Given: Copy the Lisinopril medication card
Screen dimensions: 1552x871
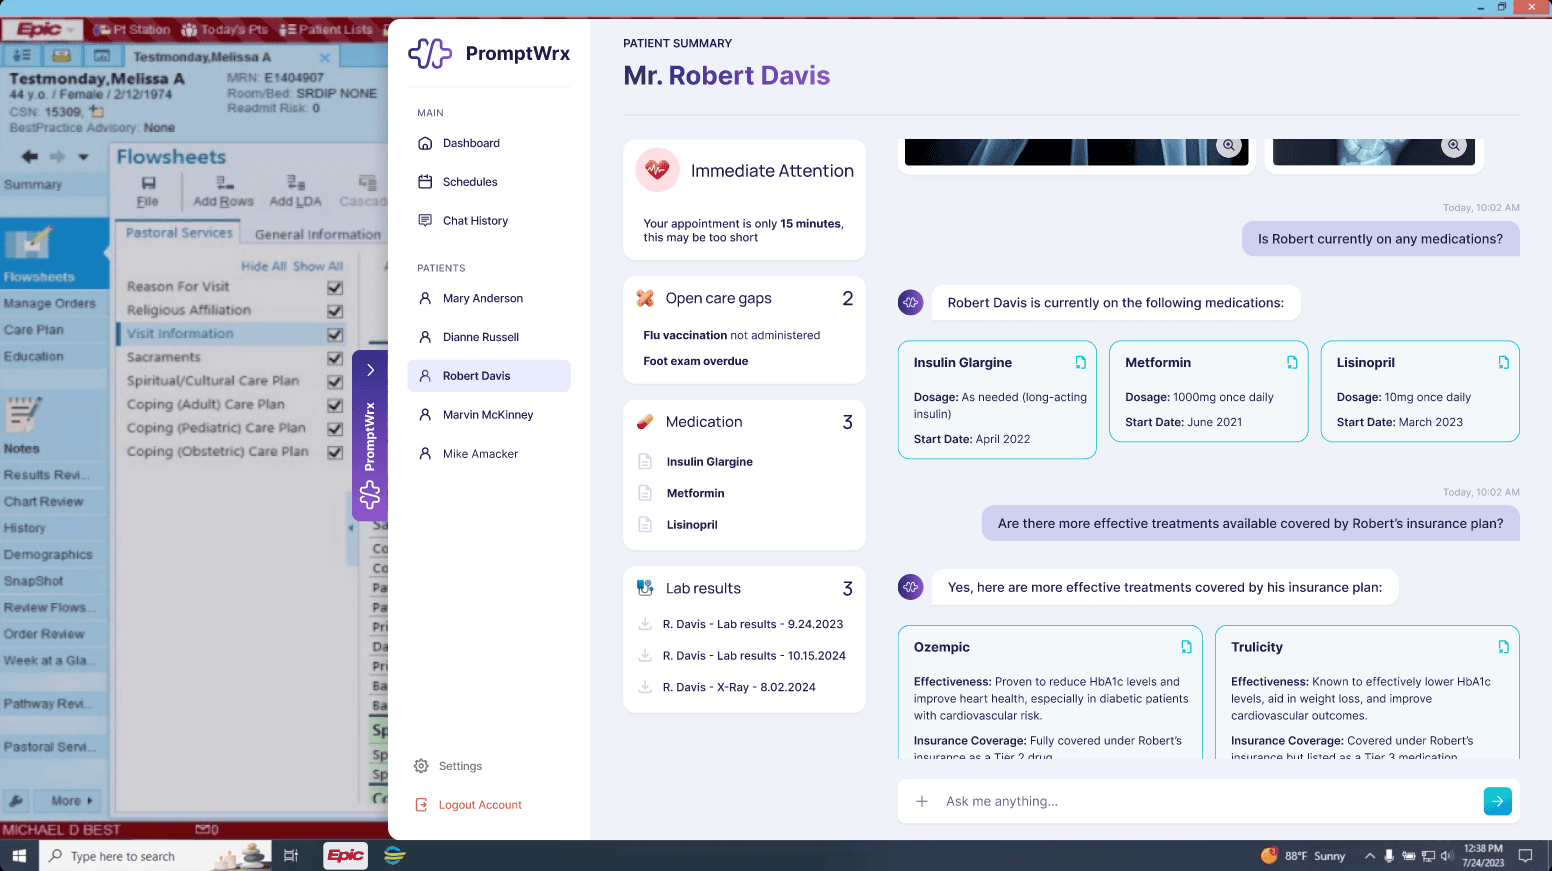Looking at the screenshot, I should point(1503,362).
